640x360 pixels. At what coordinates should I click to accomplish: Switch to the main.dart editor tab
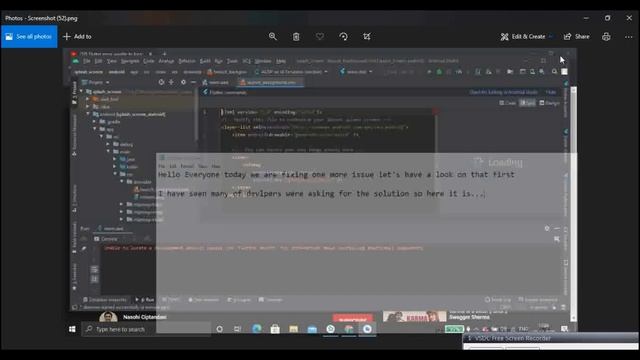[216, 82]
